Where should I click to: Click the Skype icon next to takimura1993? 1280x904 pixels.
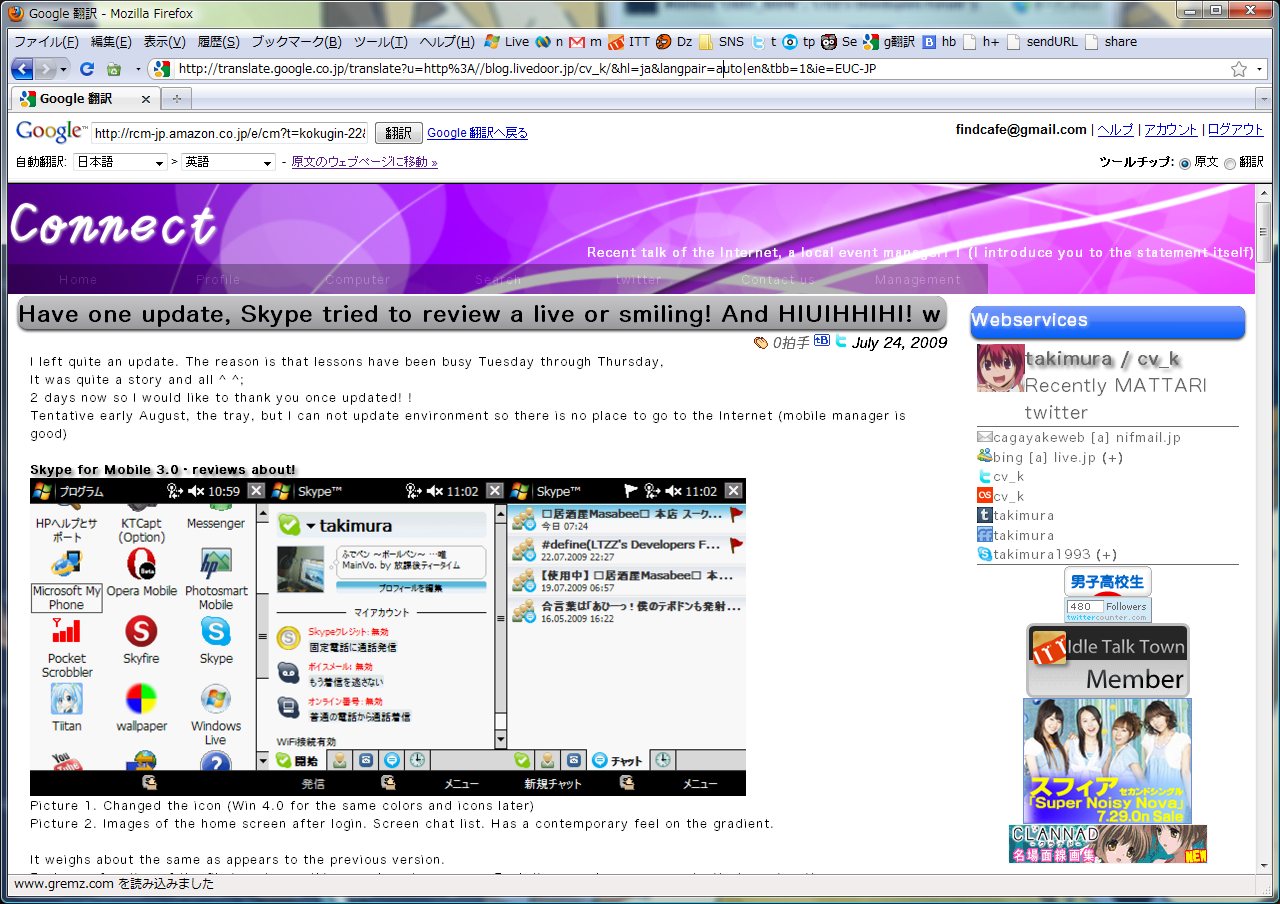click(x=984, y=554)
